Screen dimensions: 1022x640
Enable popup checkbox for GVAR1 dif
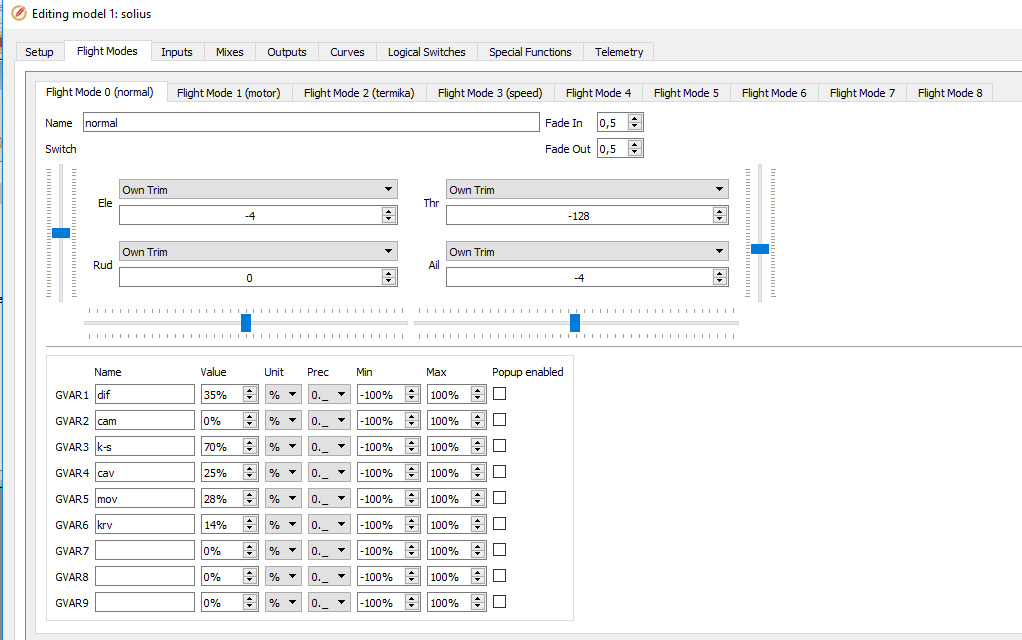[500, 394]
